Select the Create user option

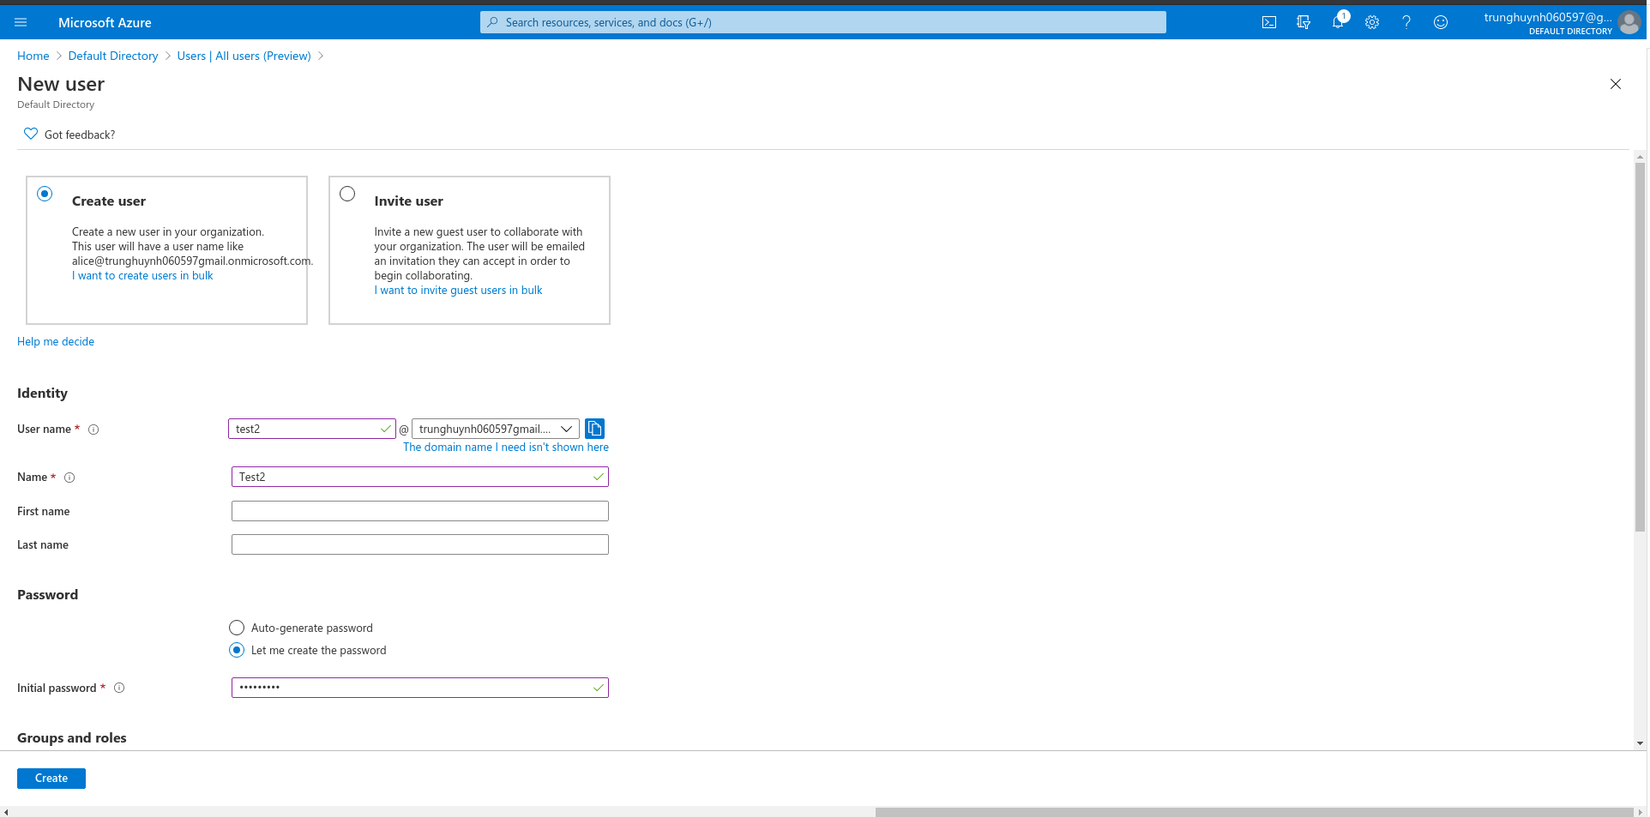point(45,194)
